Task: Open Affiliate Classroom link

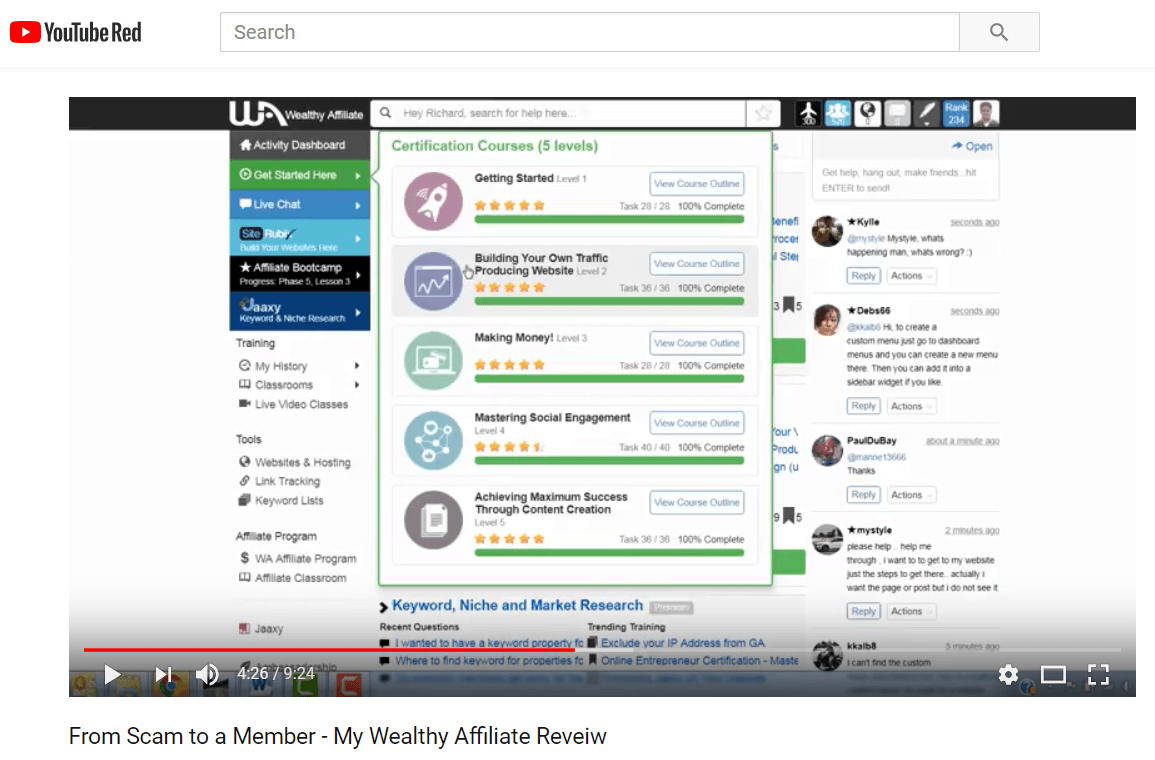Action: coord(292,578)
